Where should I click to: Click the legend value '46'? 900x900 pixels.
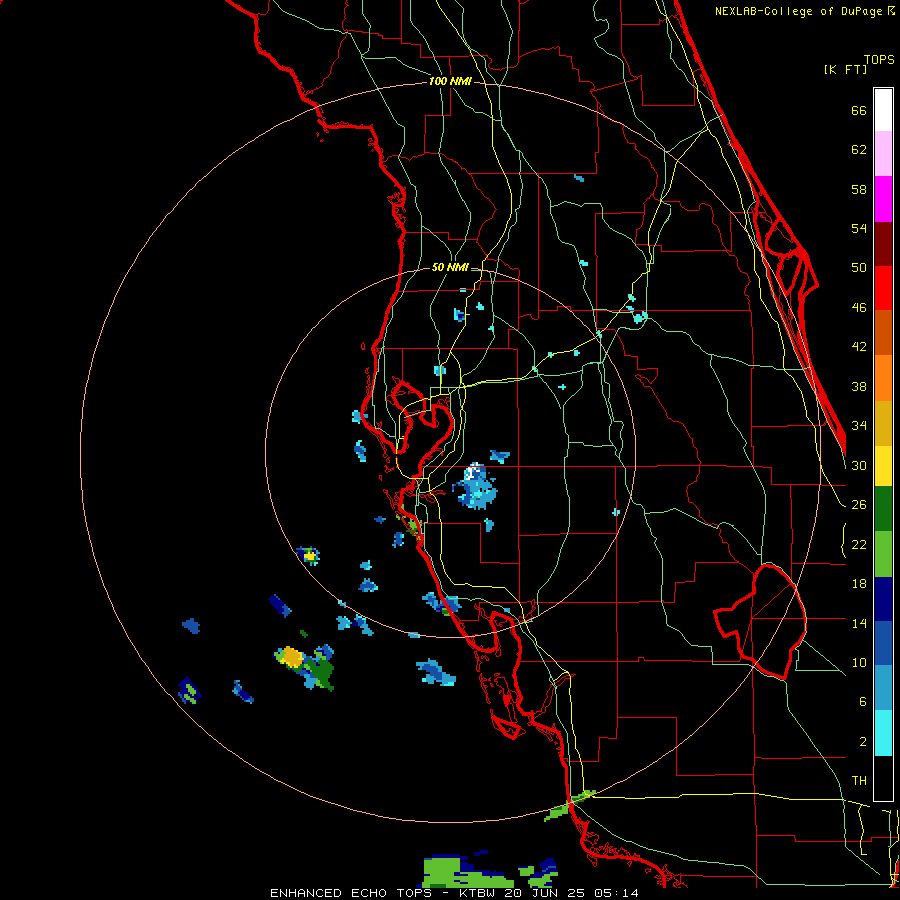click(859, 308)
